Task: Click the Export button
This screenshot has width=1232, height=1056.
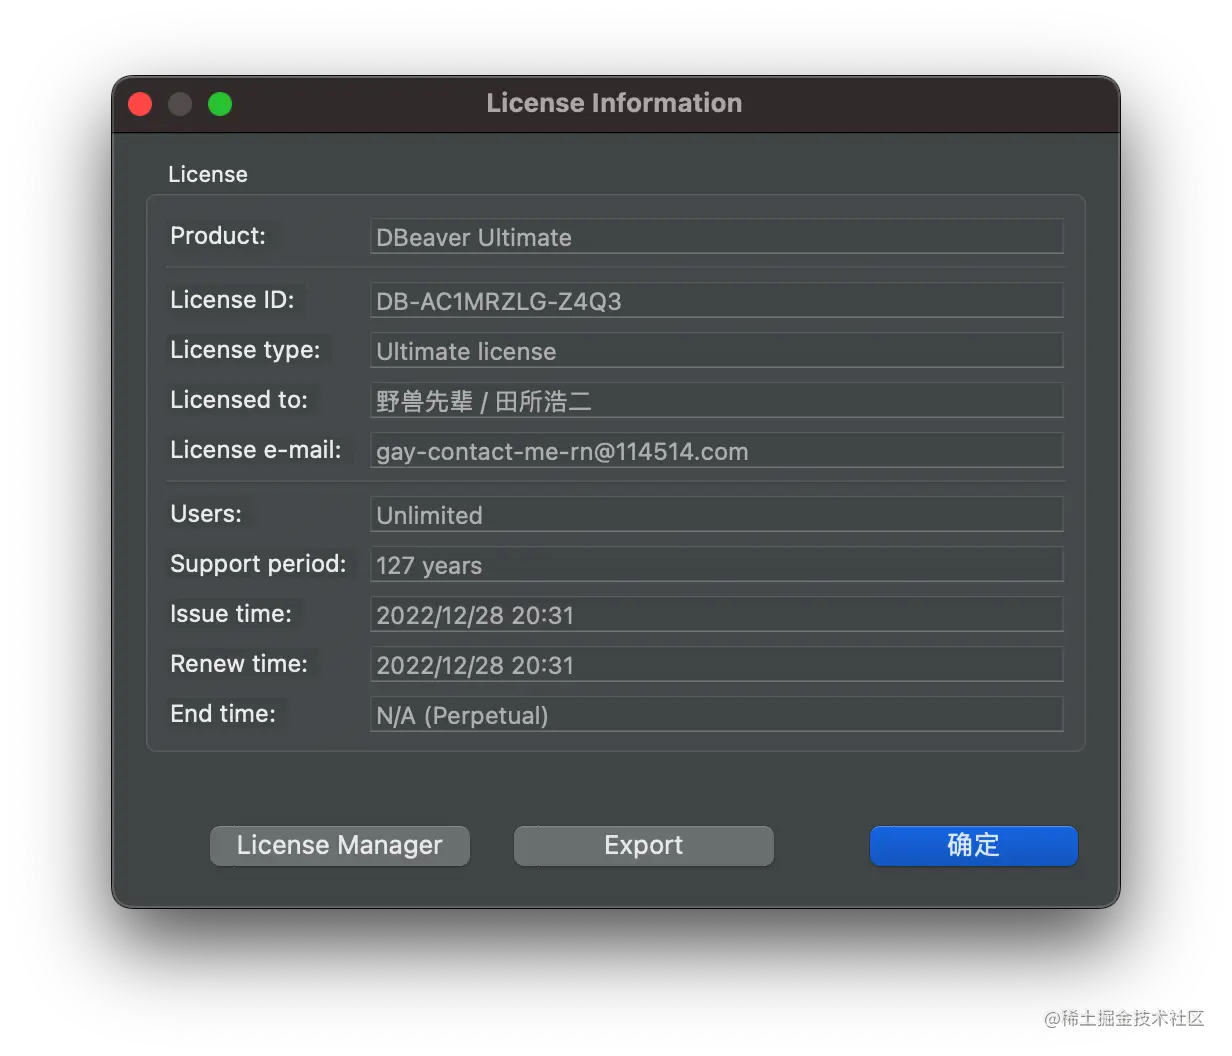Action: (644, 846)
